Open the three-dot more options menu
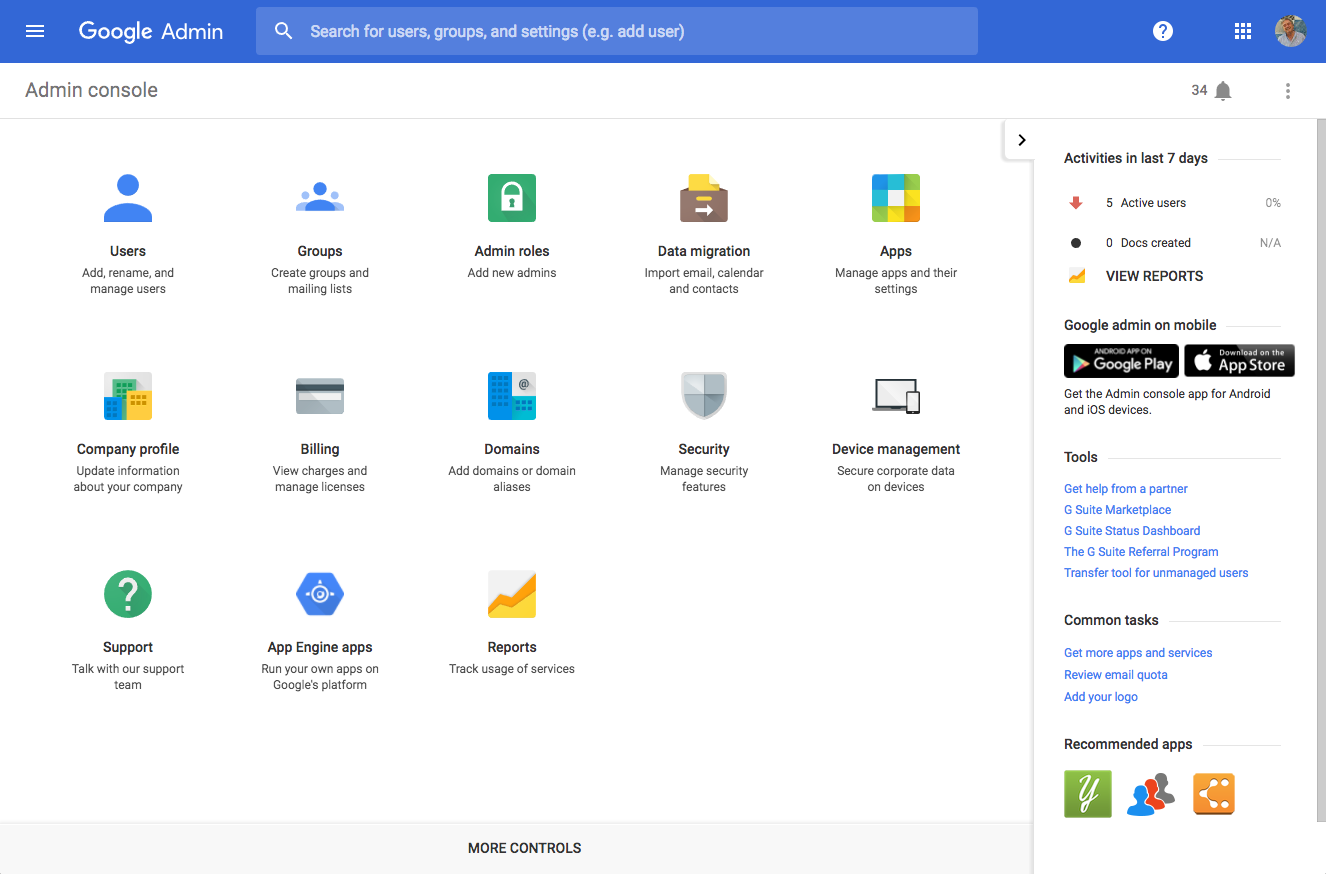 1288,91
